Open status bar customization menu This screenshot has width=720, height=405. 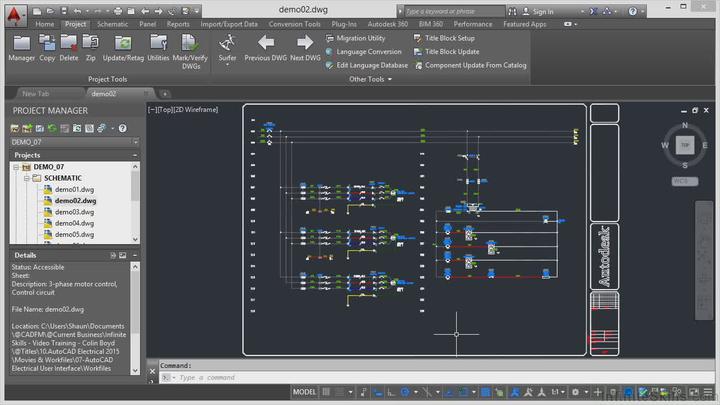click(x=708, y=392)
